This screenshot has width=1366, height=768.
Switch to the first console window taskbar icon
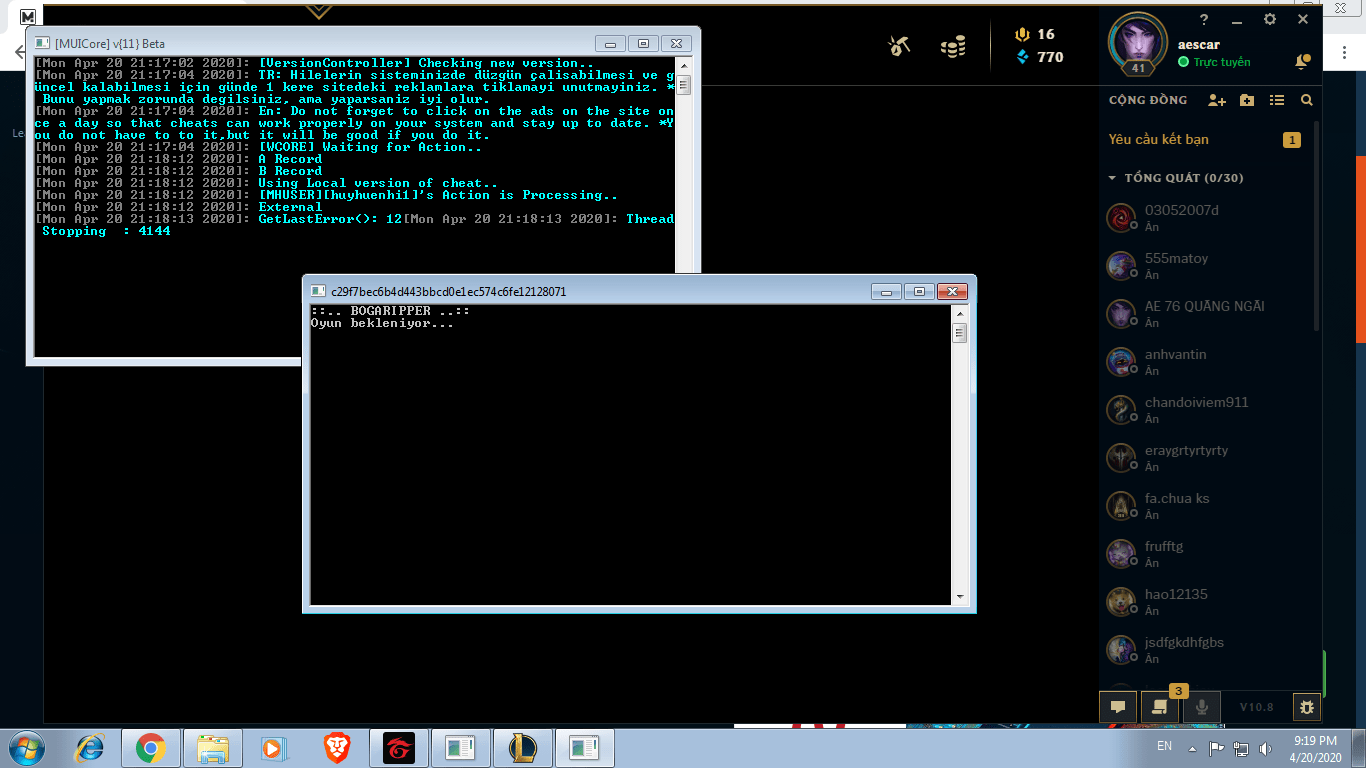[x=461, y=748]
